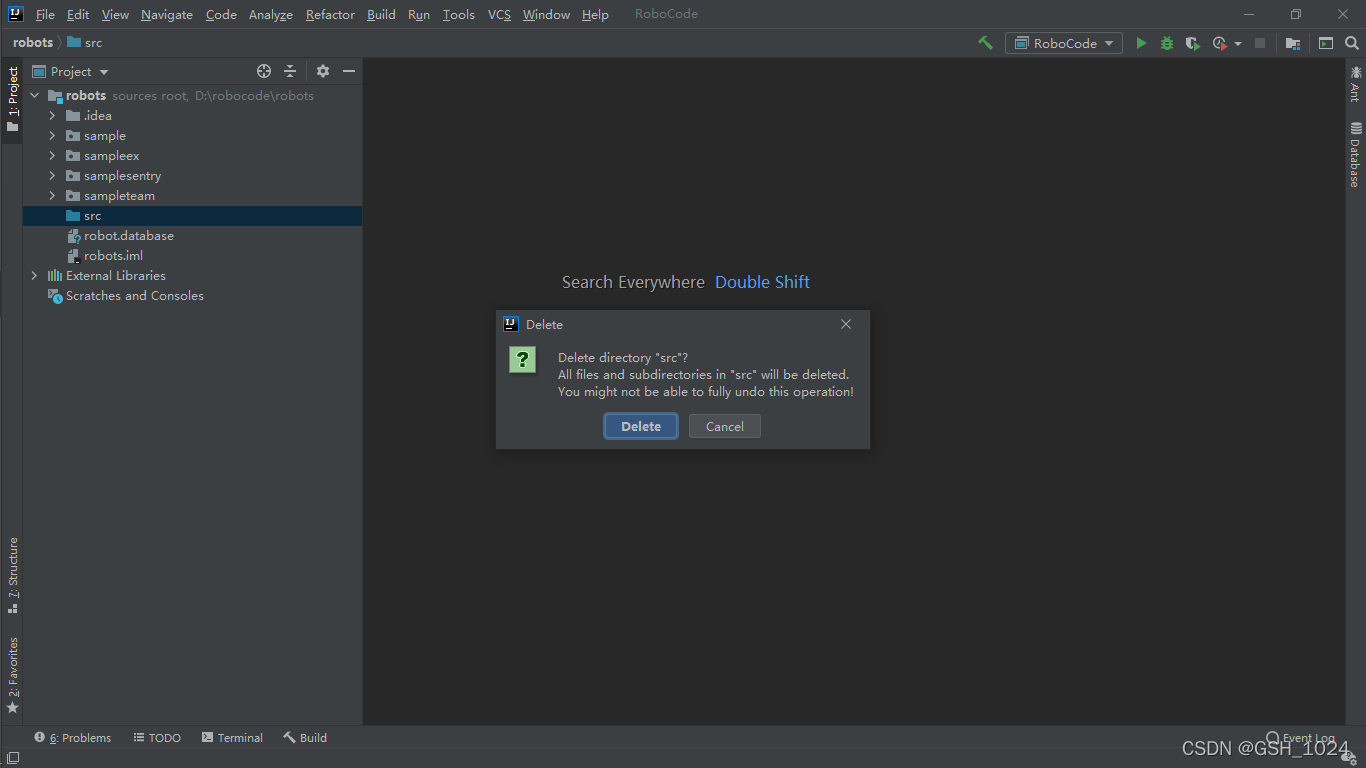Open the Database side panel
Viewport: 1366px width, 768px height.
[1355, 155]
